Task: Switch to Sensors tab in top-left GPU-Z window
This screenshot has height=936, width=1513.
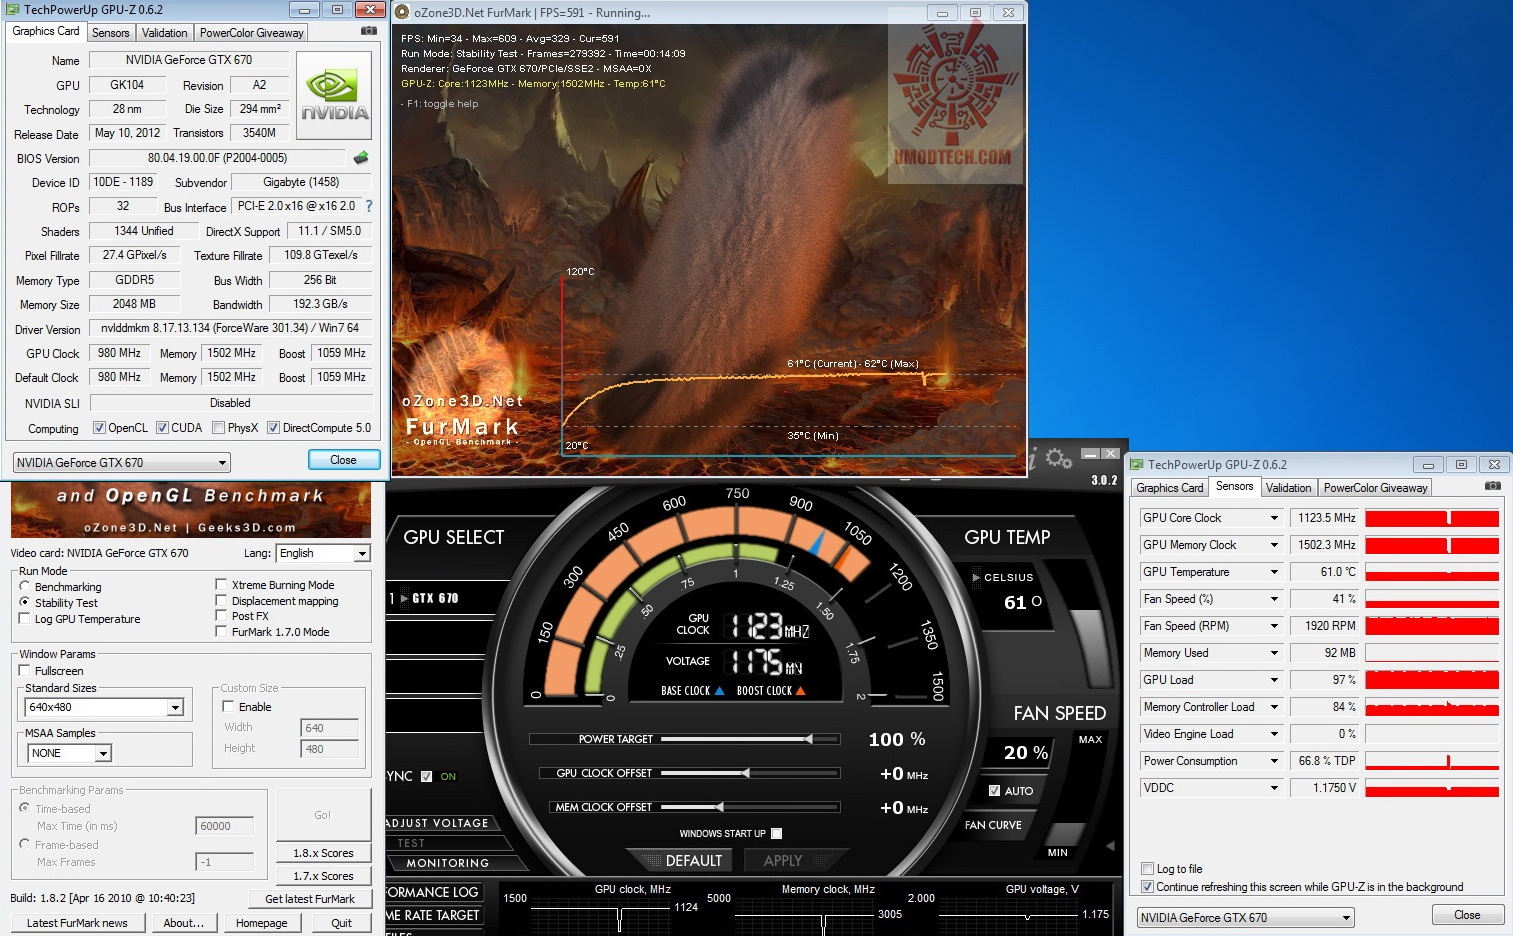Action: pyautogui.click(x=110, y=33)
